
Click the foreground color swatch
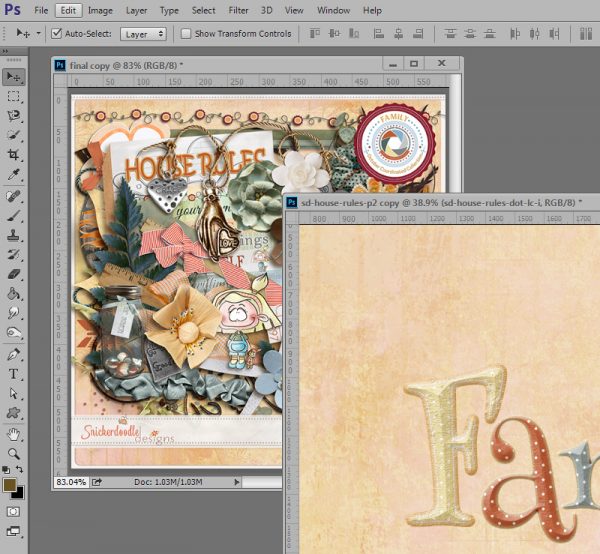click(x=9, y=485)
